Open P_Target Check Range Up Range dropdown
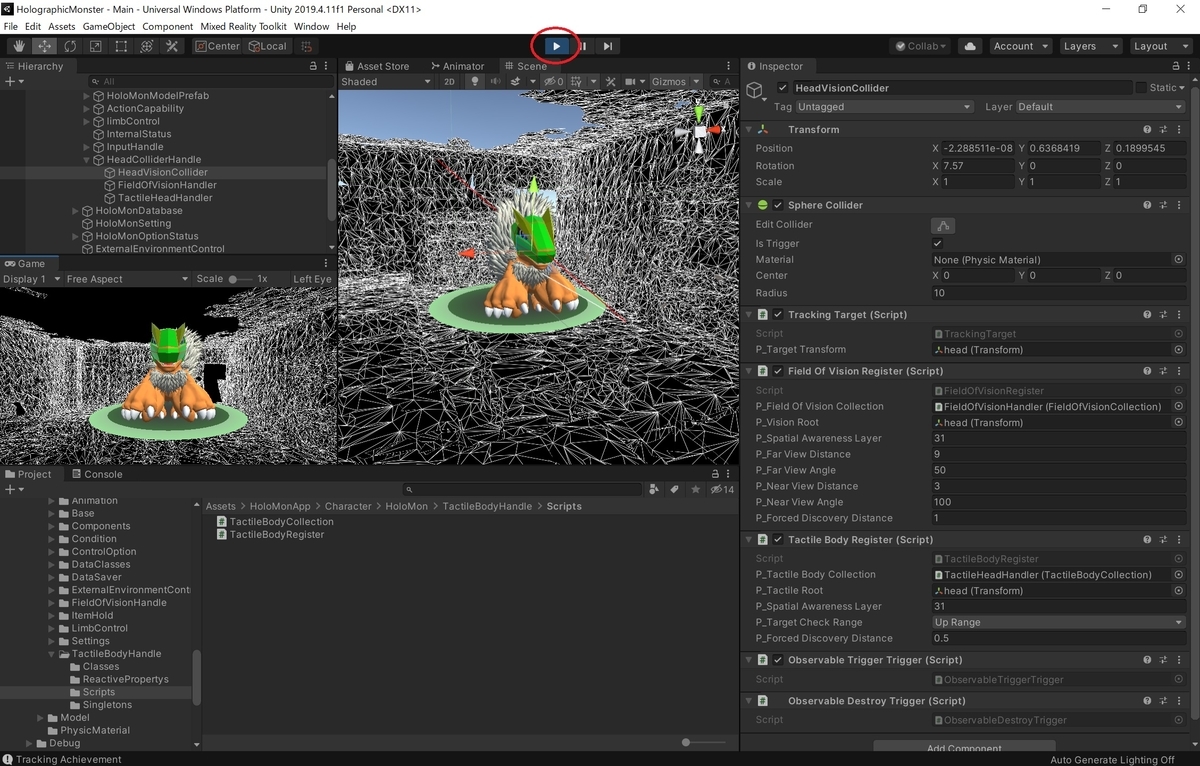This screenshot has height=766, width=1200. 1058,622
